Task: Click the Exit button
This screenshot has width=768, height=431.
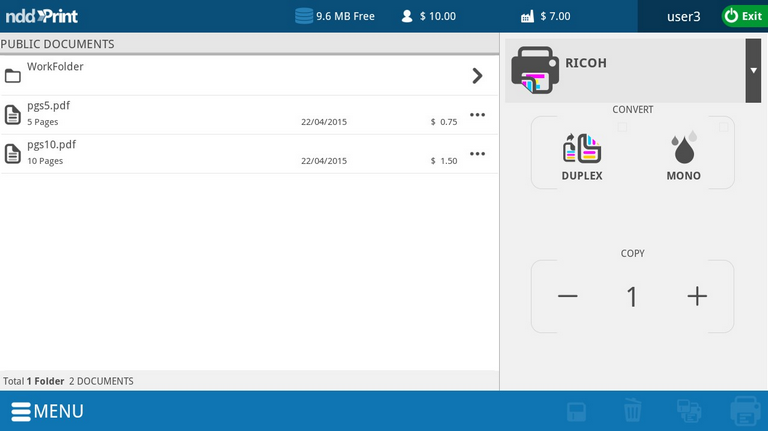Action: click(x=743, y=16)
